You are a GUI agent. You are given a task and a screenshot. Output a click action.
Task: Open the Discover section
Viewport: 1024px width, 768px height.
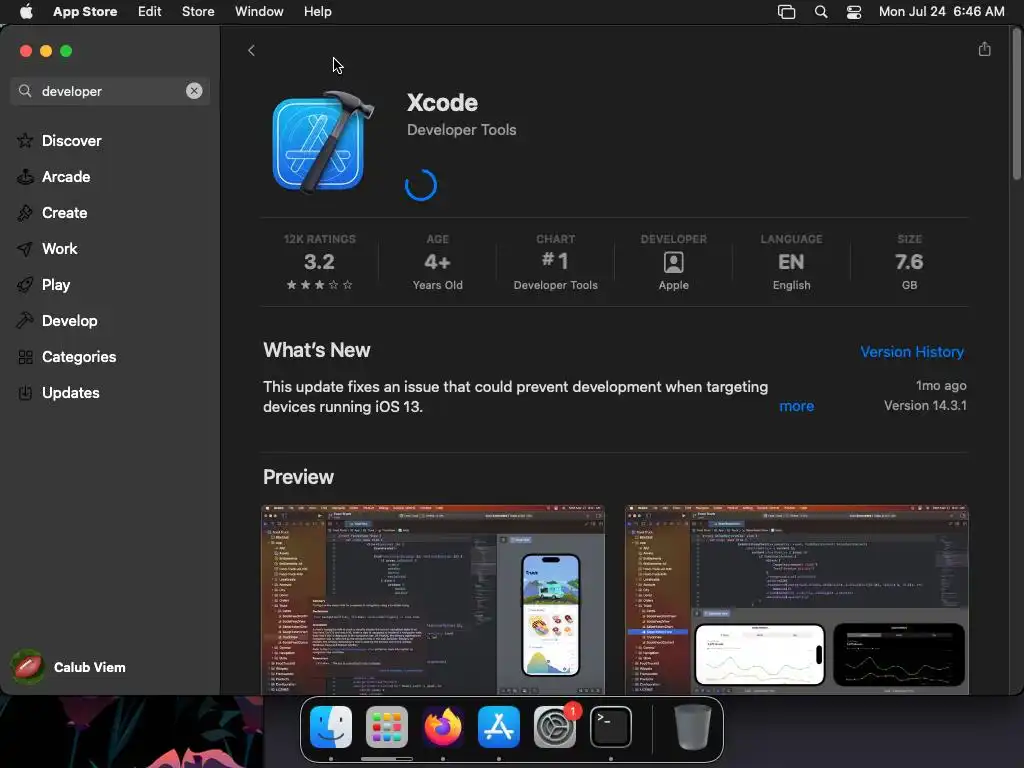pyautogui.click(x=71, y=141)
